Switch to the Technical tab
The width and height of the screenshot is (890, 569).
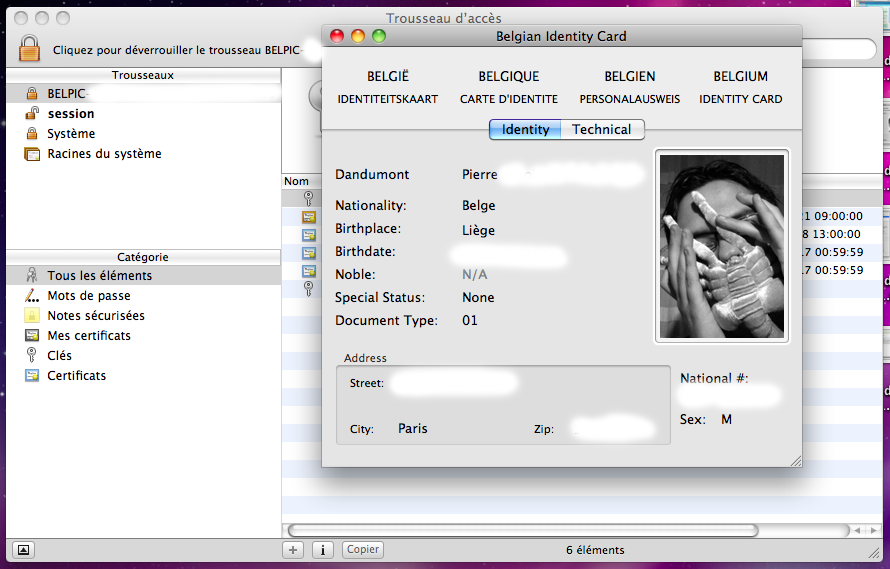click(601, 130)
